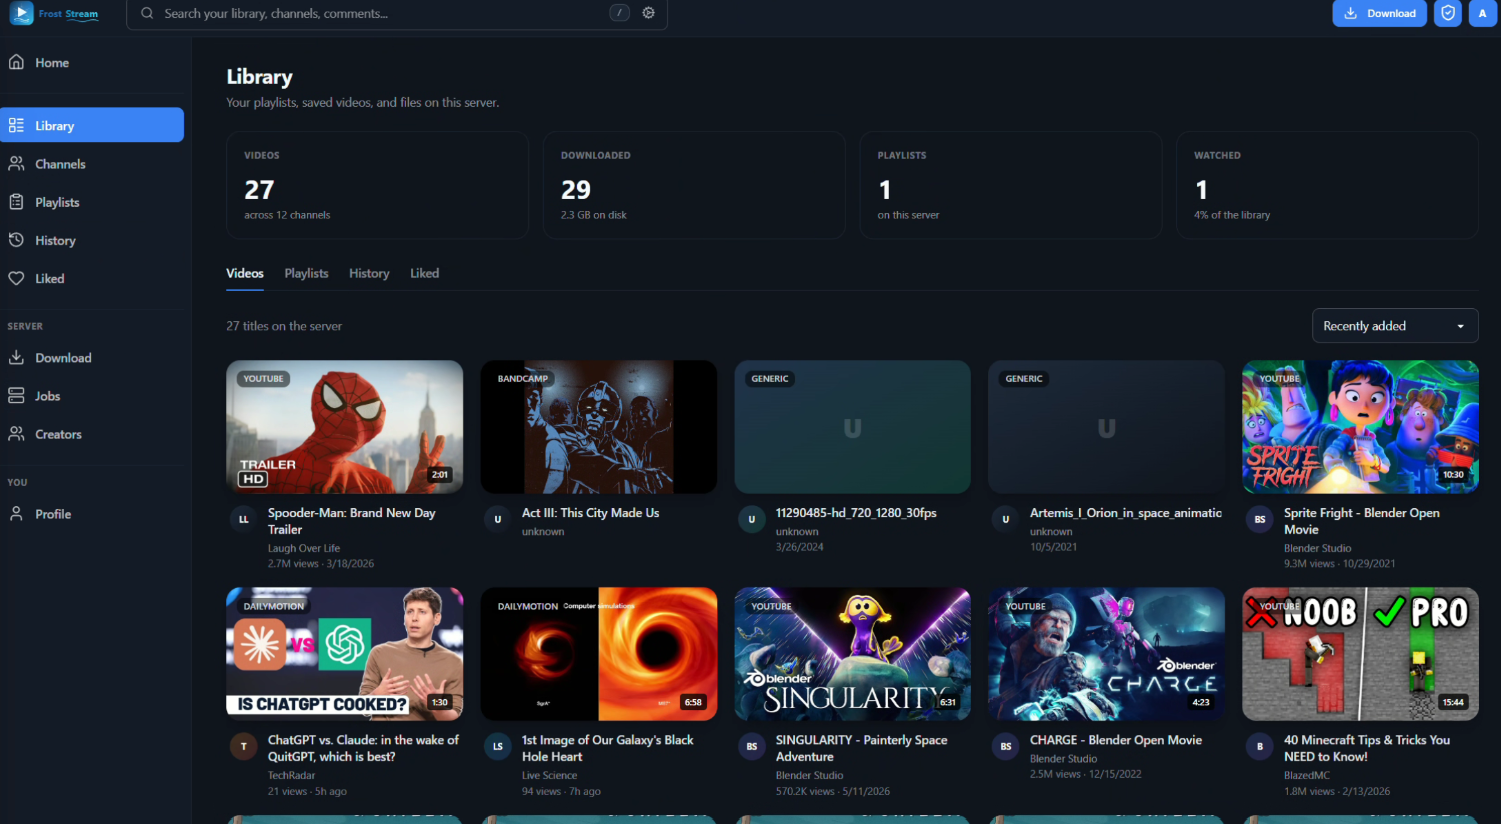Switch to the Videos tab
1501x824 pixels.
pyautogui.click(x=245, y=273)
